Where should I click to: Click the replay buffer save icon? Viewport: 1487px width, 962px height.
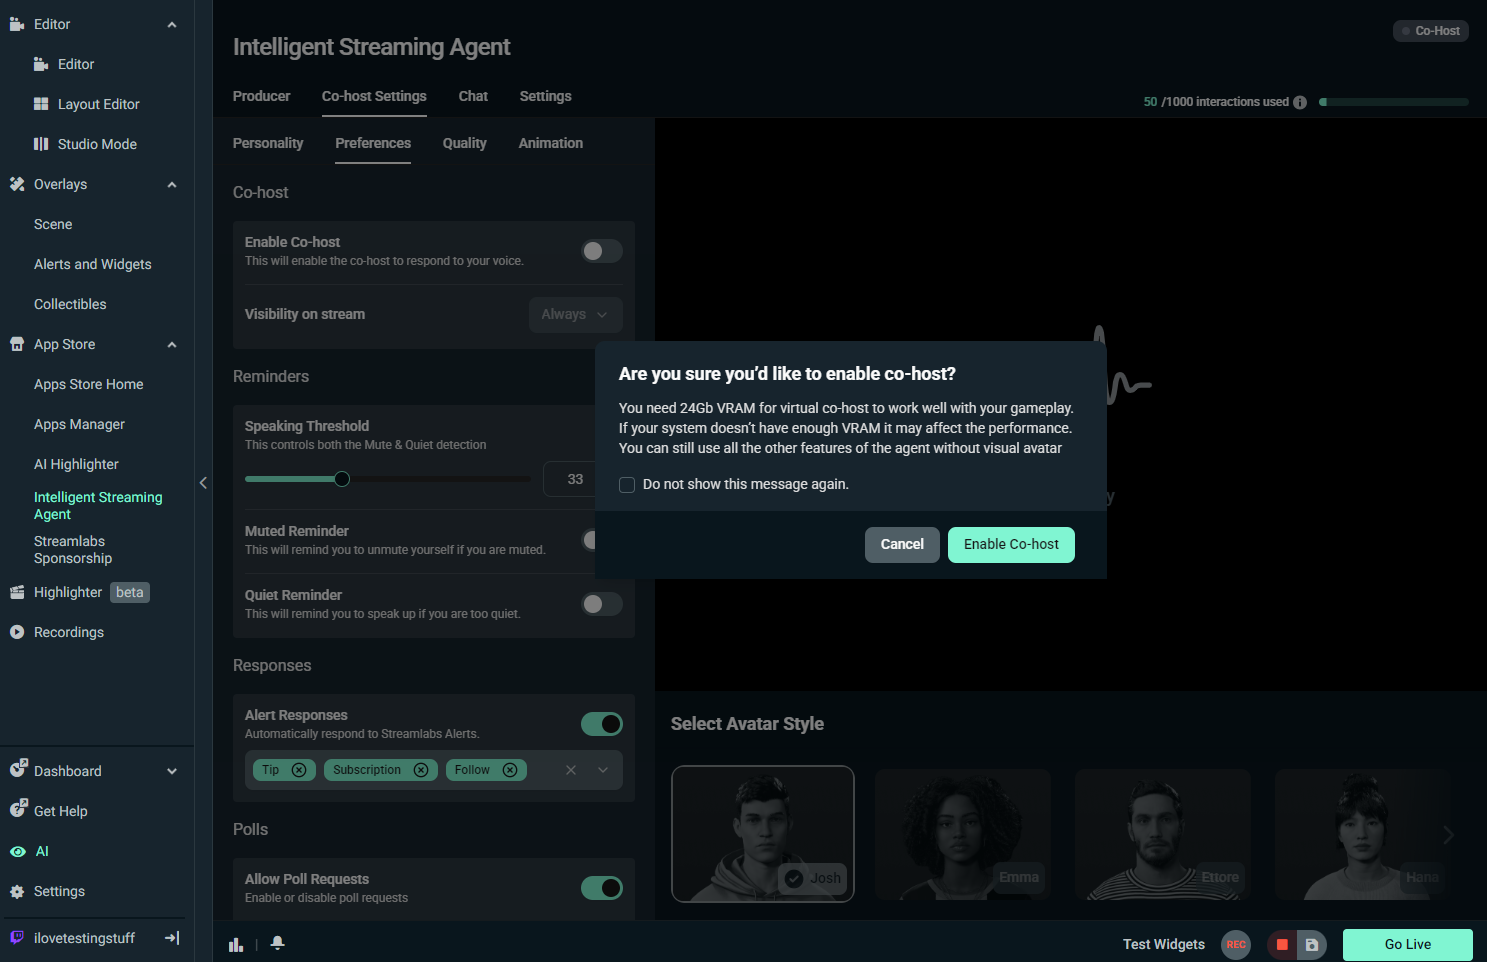pyautogui.click(x=1310, y=944)
